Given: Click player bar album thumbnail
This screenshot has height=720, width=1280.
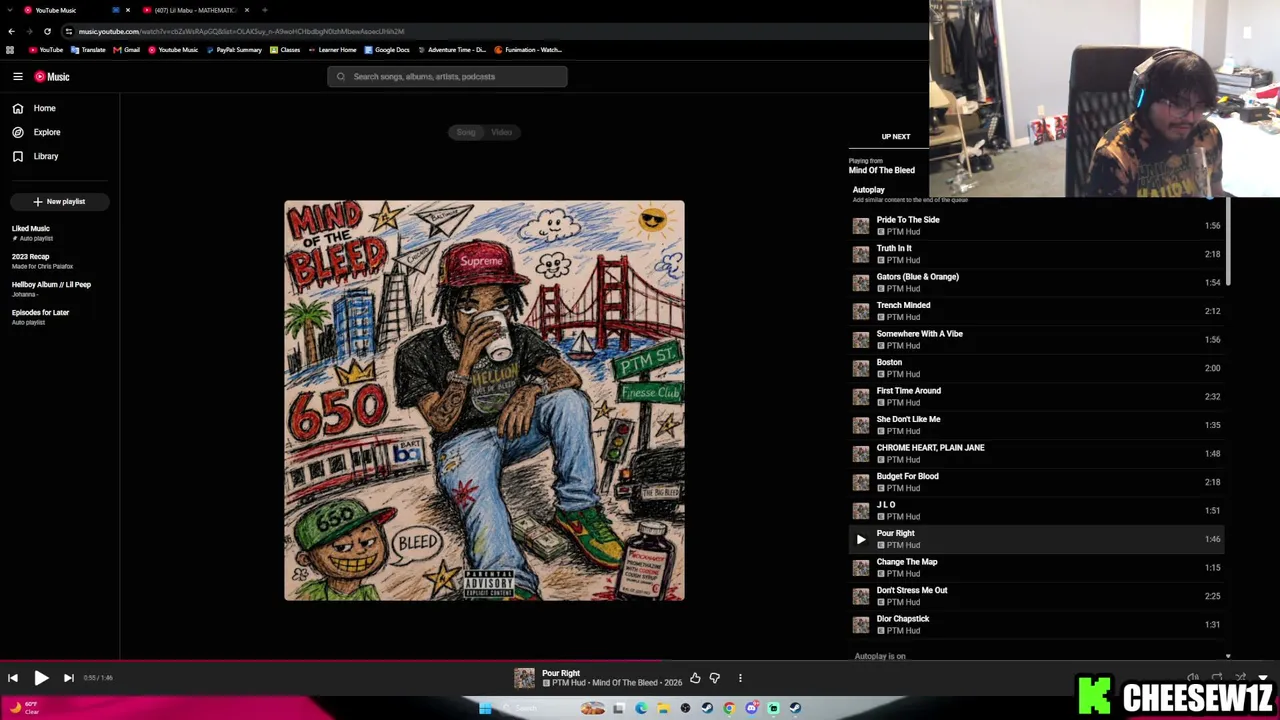Looking at the screenshot, I should click(x=524, y=678).
